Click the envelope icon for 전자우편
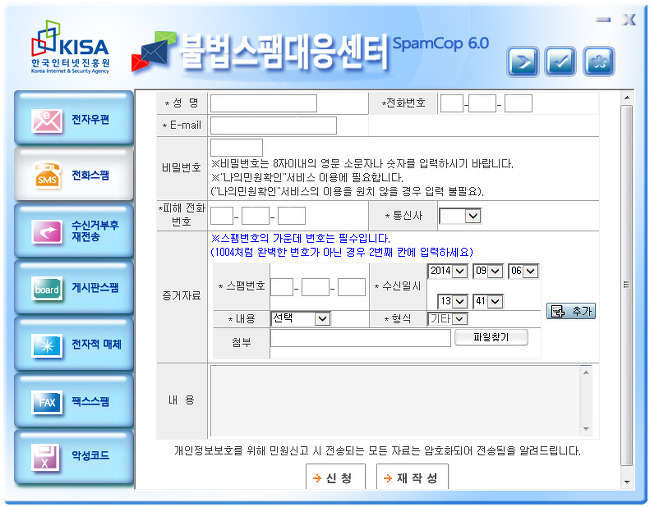 click(x=47, y=121)
